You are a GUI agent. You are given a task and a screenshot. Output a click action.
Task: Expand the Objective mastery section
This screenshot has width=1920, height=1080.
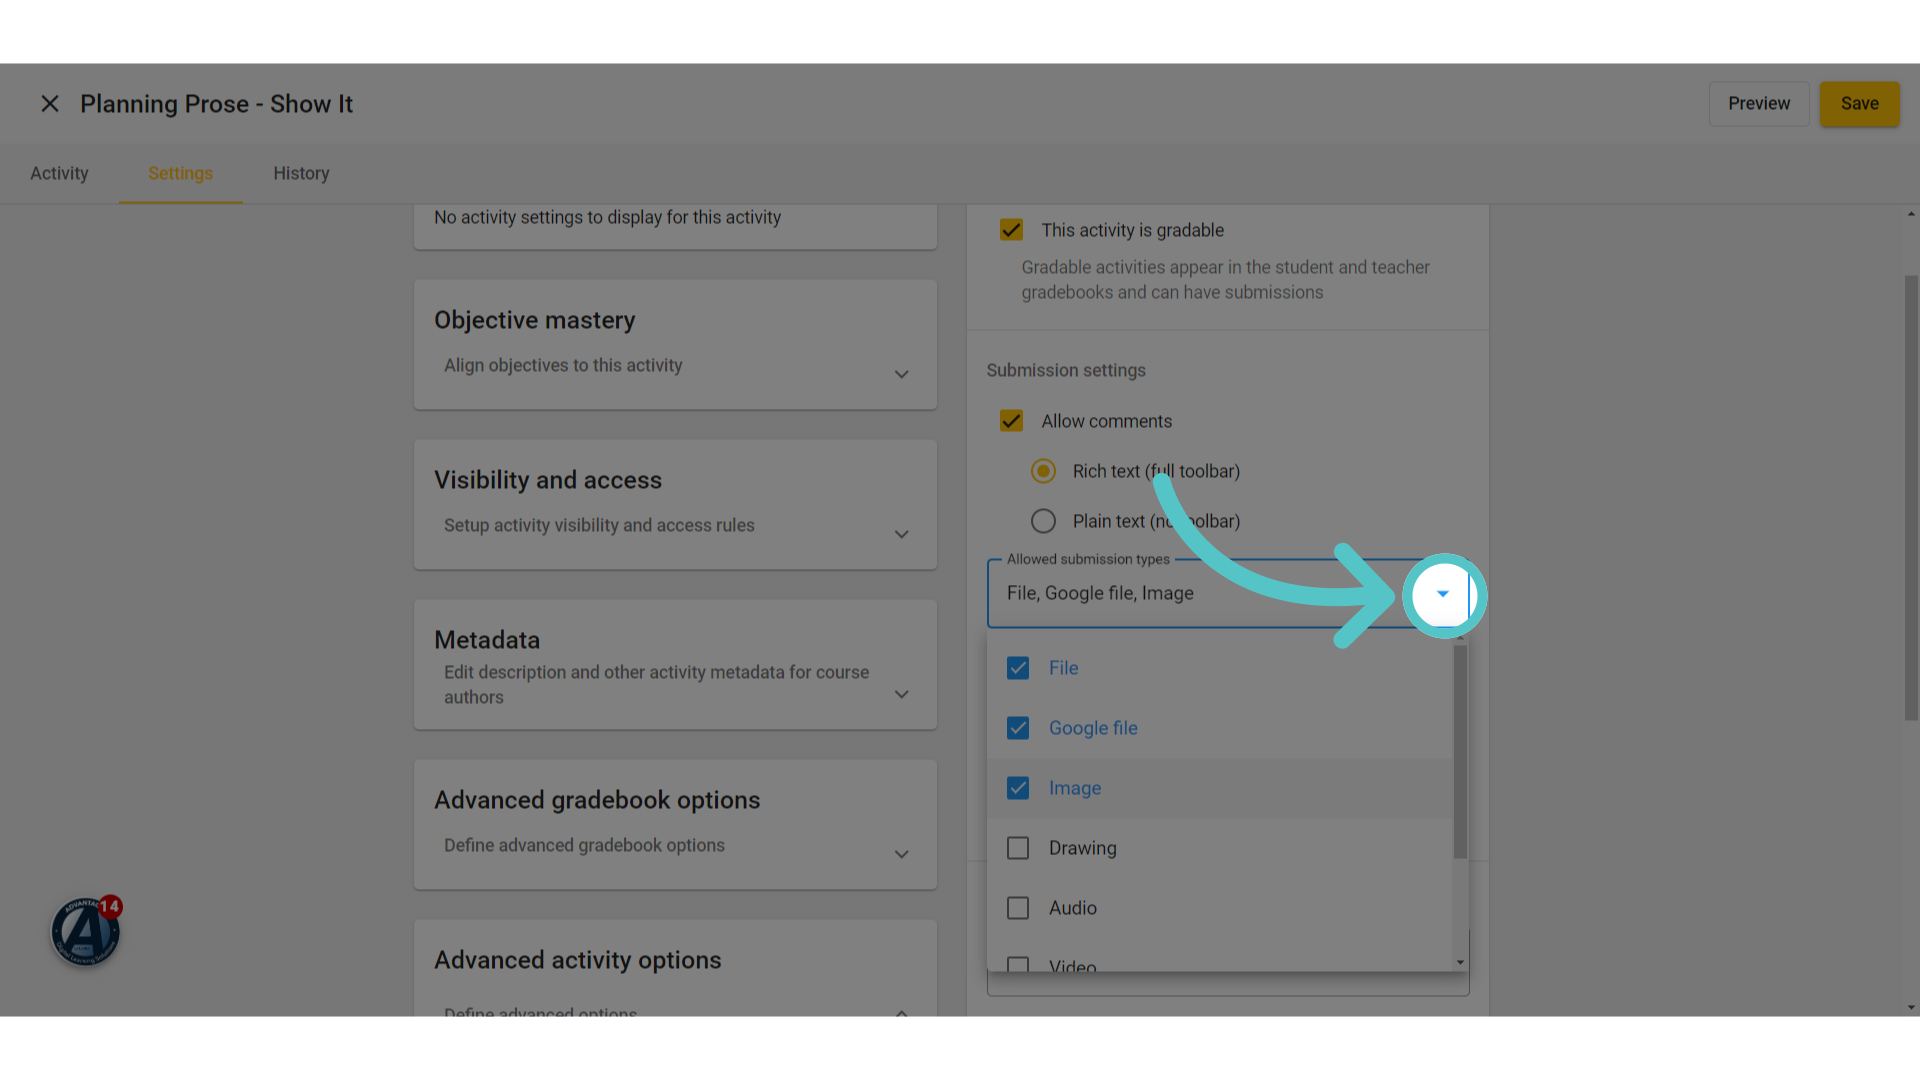901,374
